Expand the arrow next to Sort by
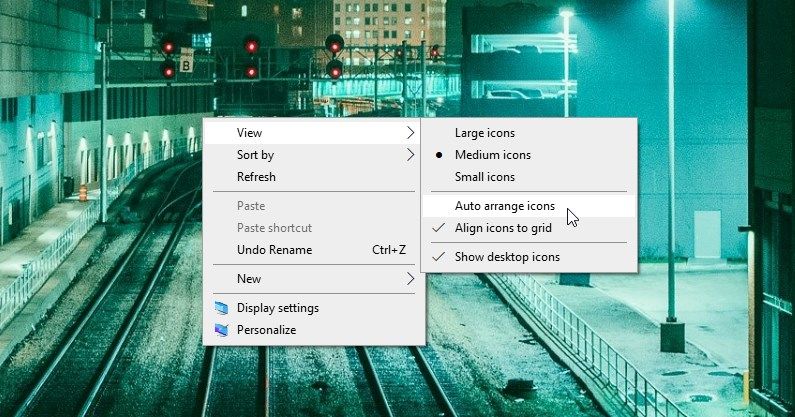The image size is (795, 417). pyautogui.click(x=410, y=155)
